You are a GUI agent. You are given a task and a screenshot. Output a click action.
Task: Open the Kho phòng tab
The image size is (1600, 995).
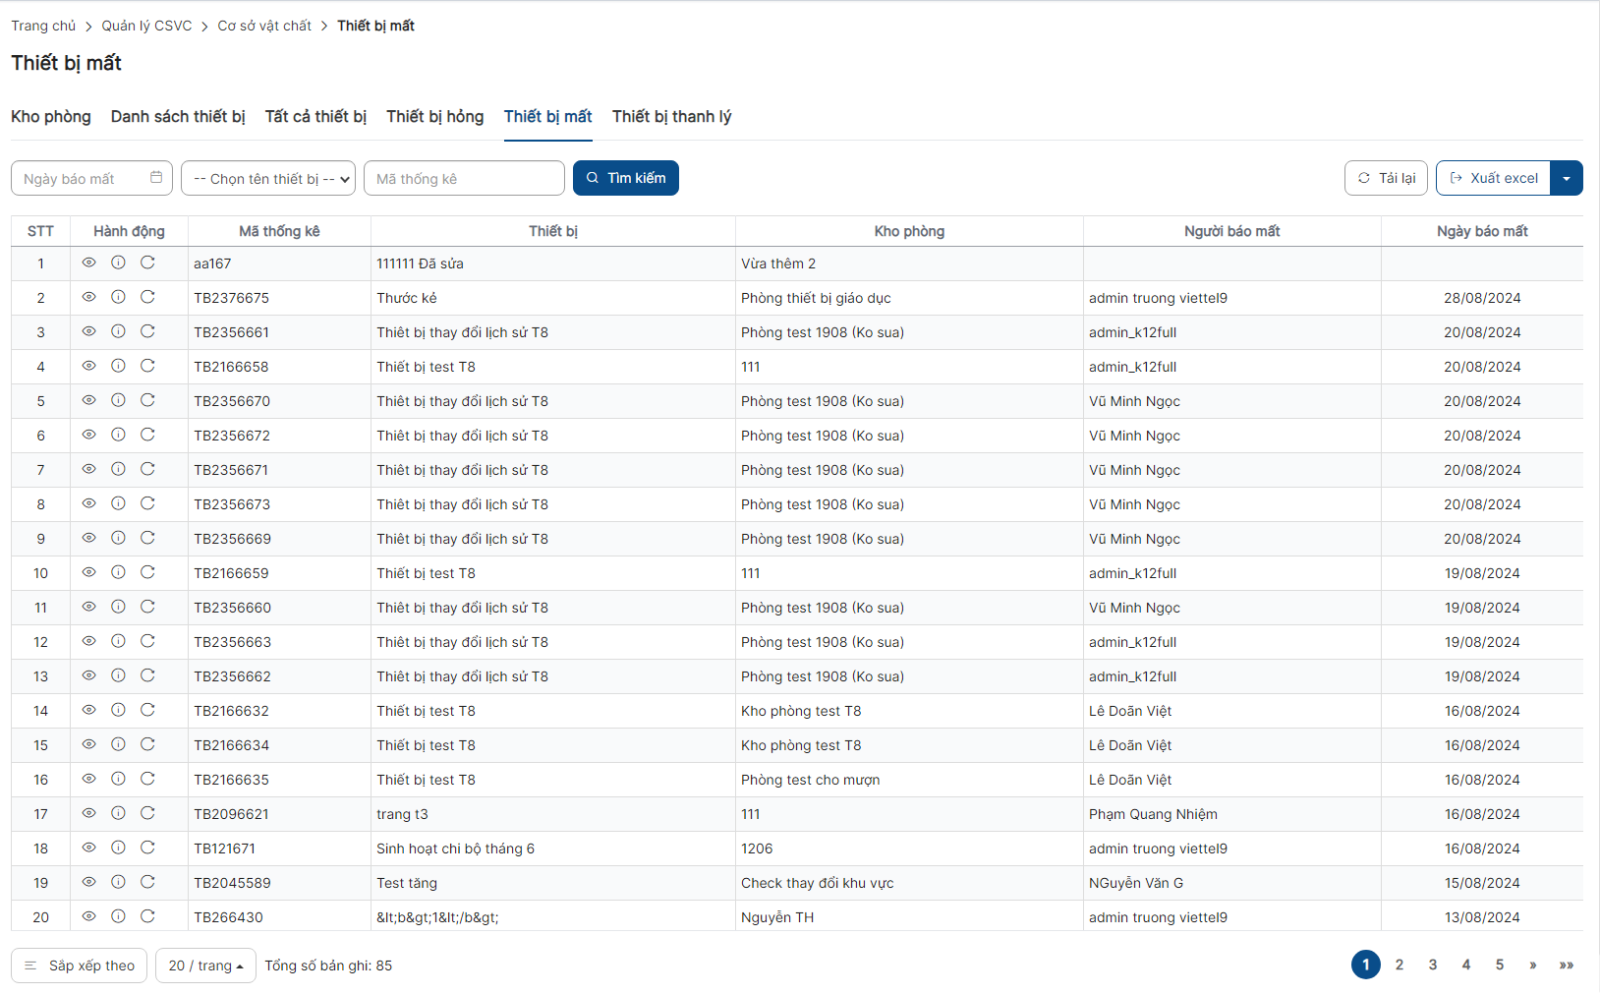tap(51, 117)
